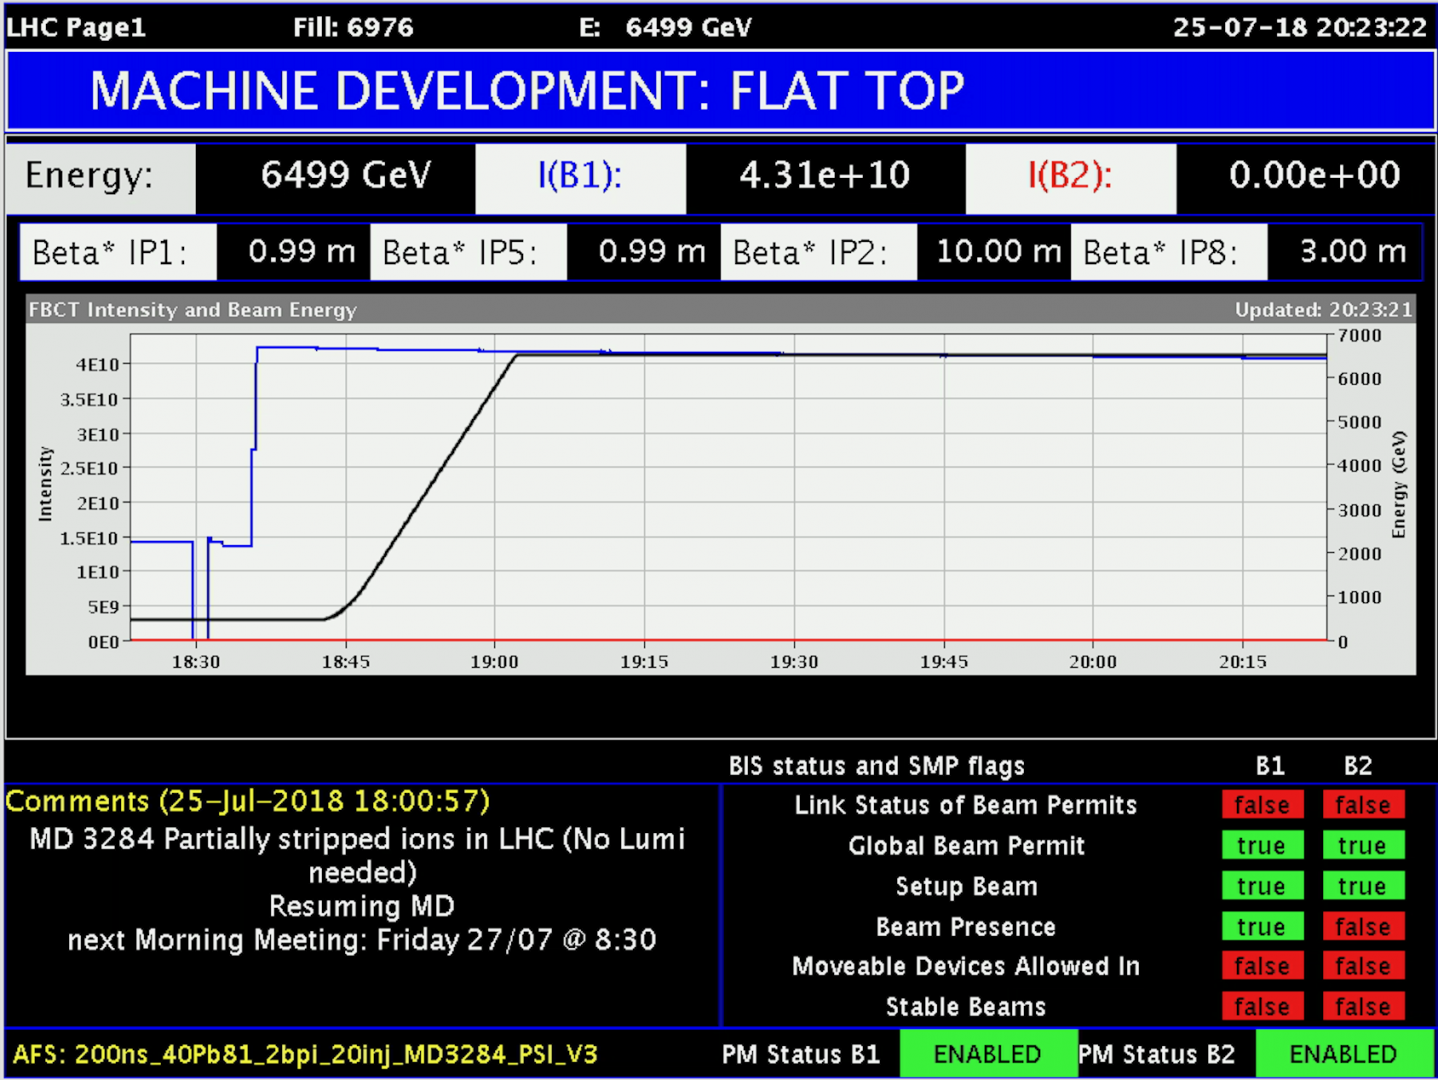Click the Beta* IP1: label
Image resolution: width=1438 pixels, height=1080 pixels.
(x=118, y=252)
